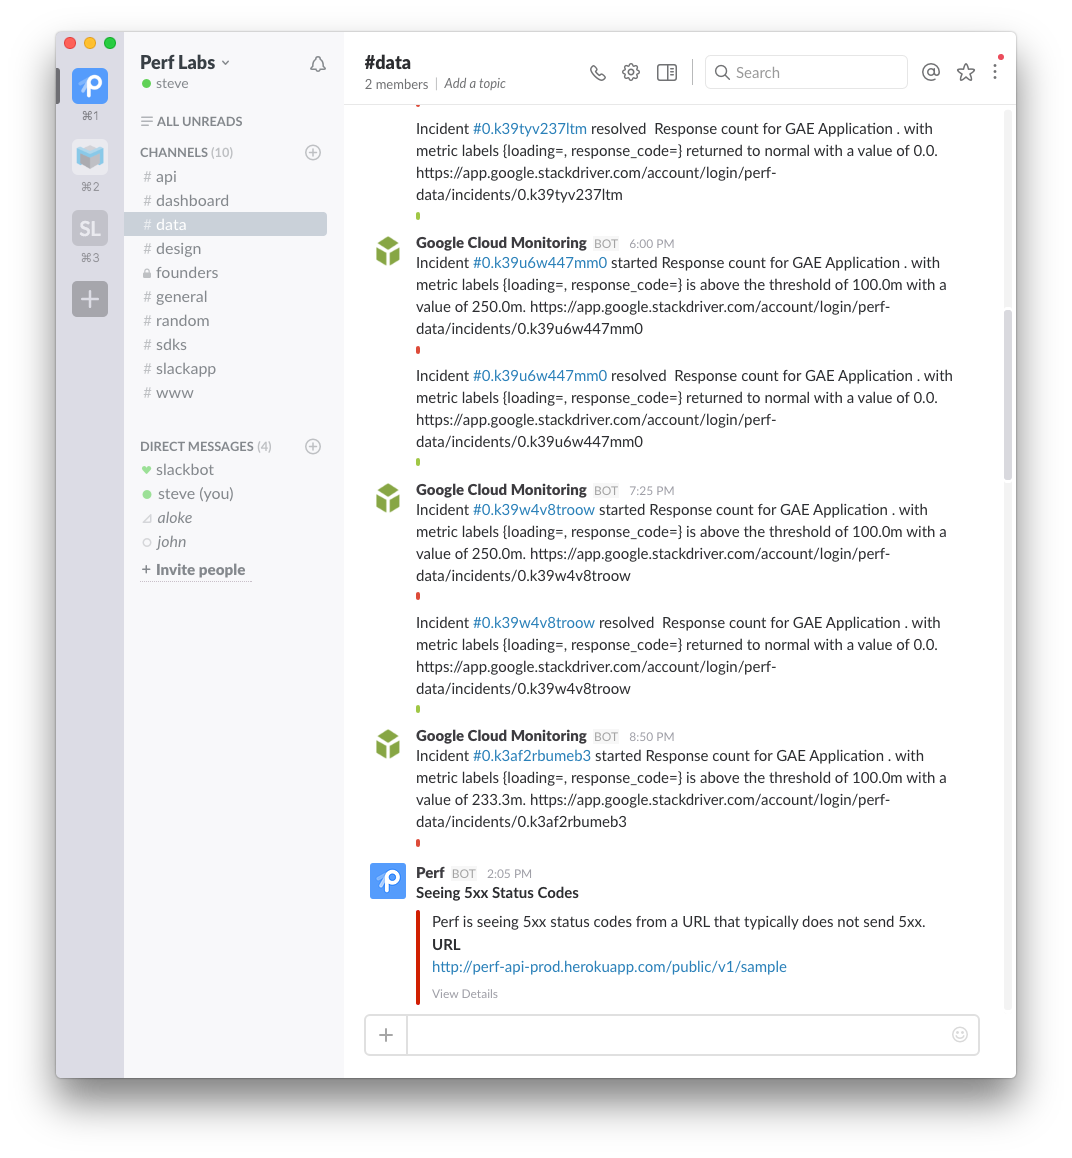The image size is (1072, 1158).
Task: Switch to the SL workspace
Action: pos(90,228)
